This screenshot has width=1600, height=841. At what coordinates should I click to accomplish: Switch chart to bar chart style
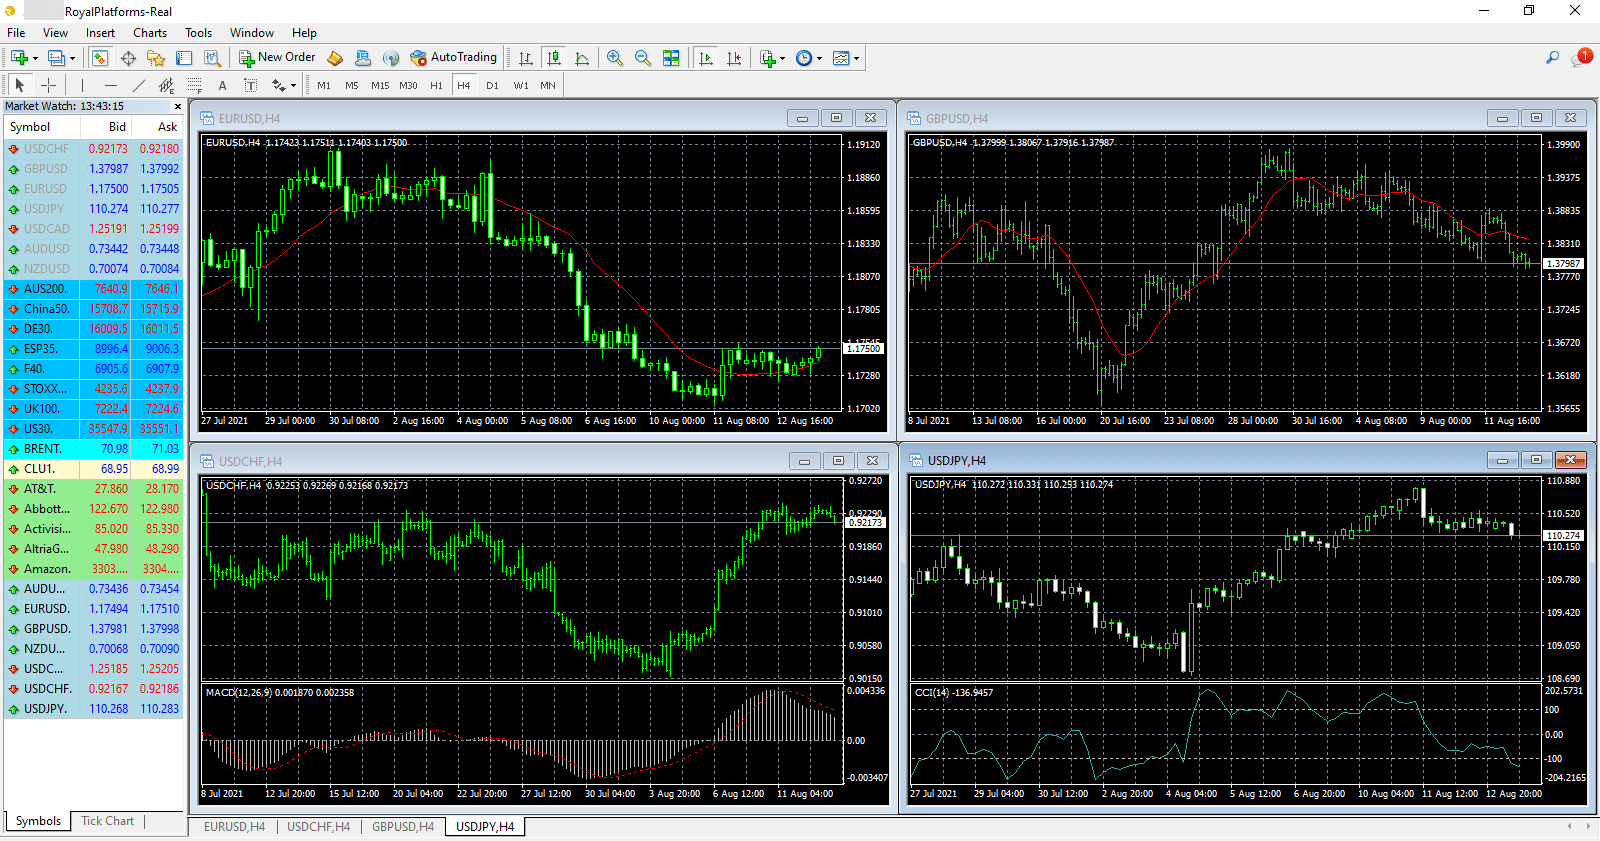tap(525, 58)
